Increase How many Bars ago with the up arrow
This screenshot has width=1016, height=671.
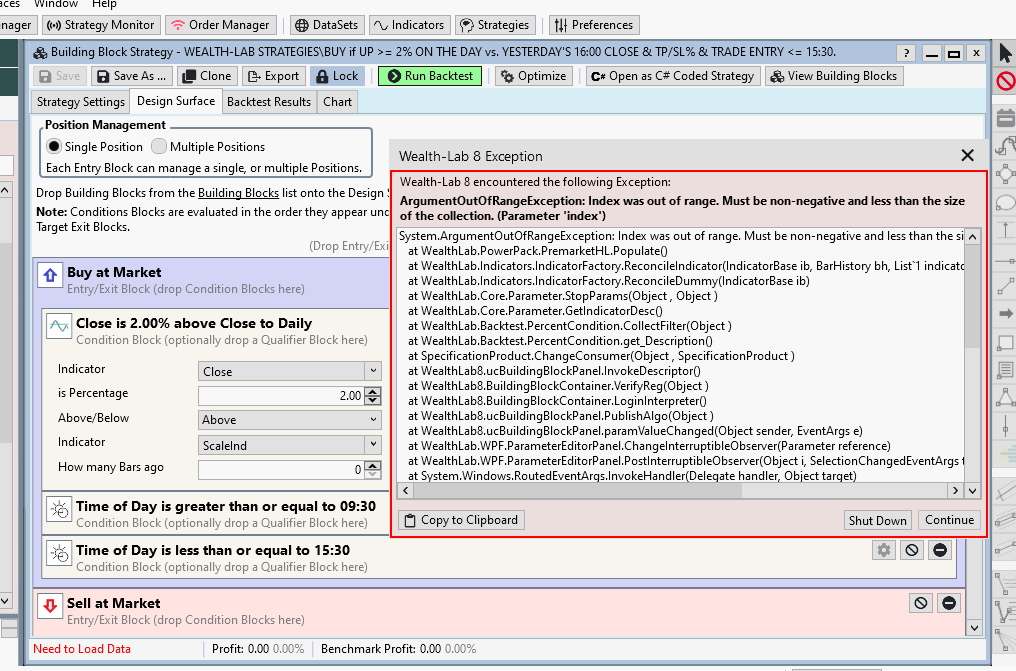tap(373, 465)
